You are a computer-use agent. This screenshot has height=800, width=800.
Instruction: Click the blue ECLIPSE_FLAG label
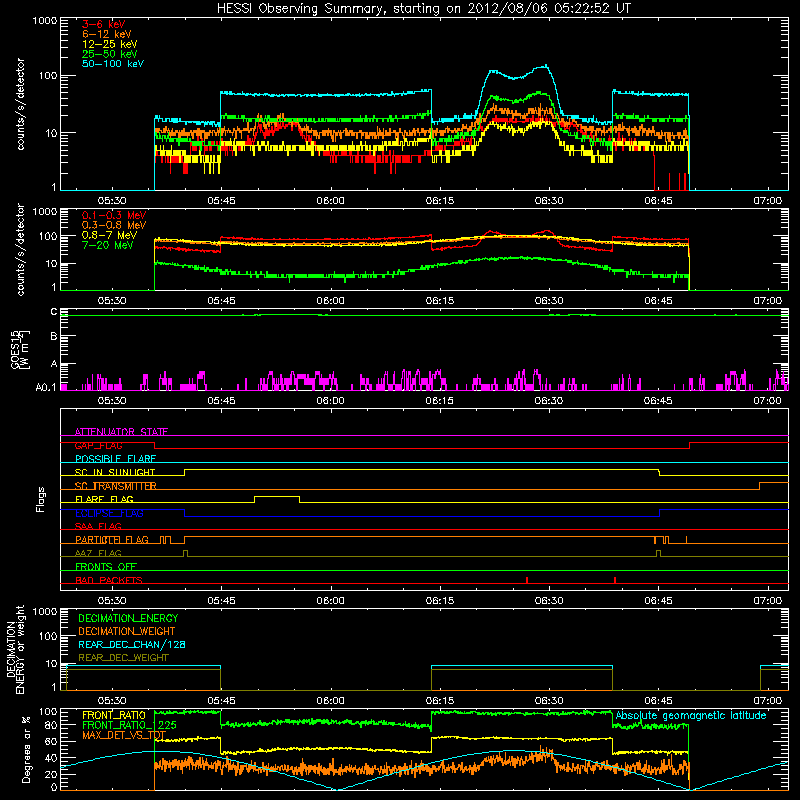pyautogui.click(x=109, y=513)
